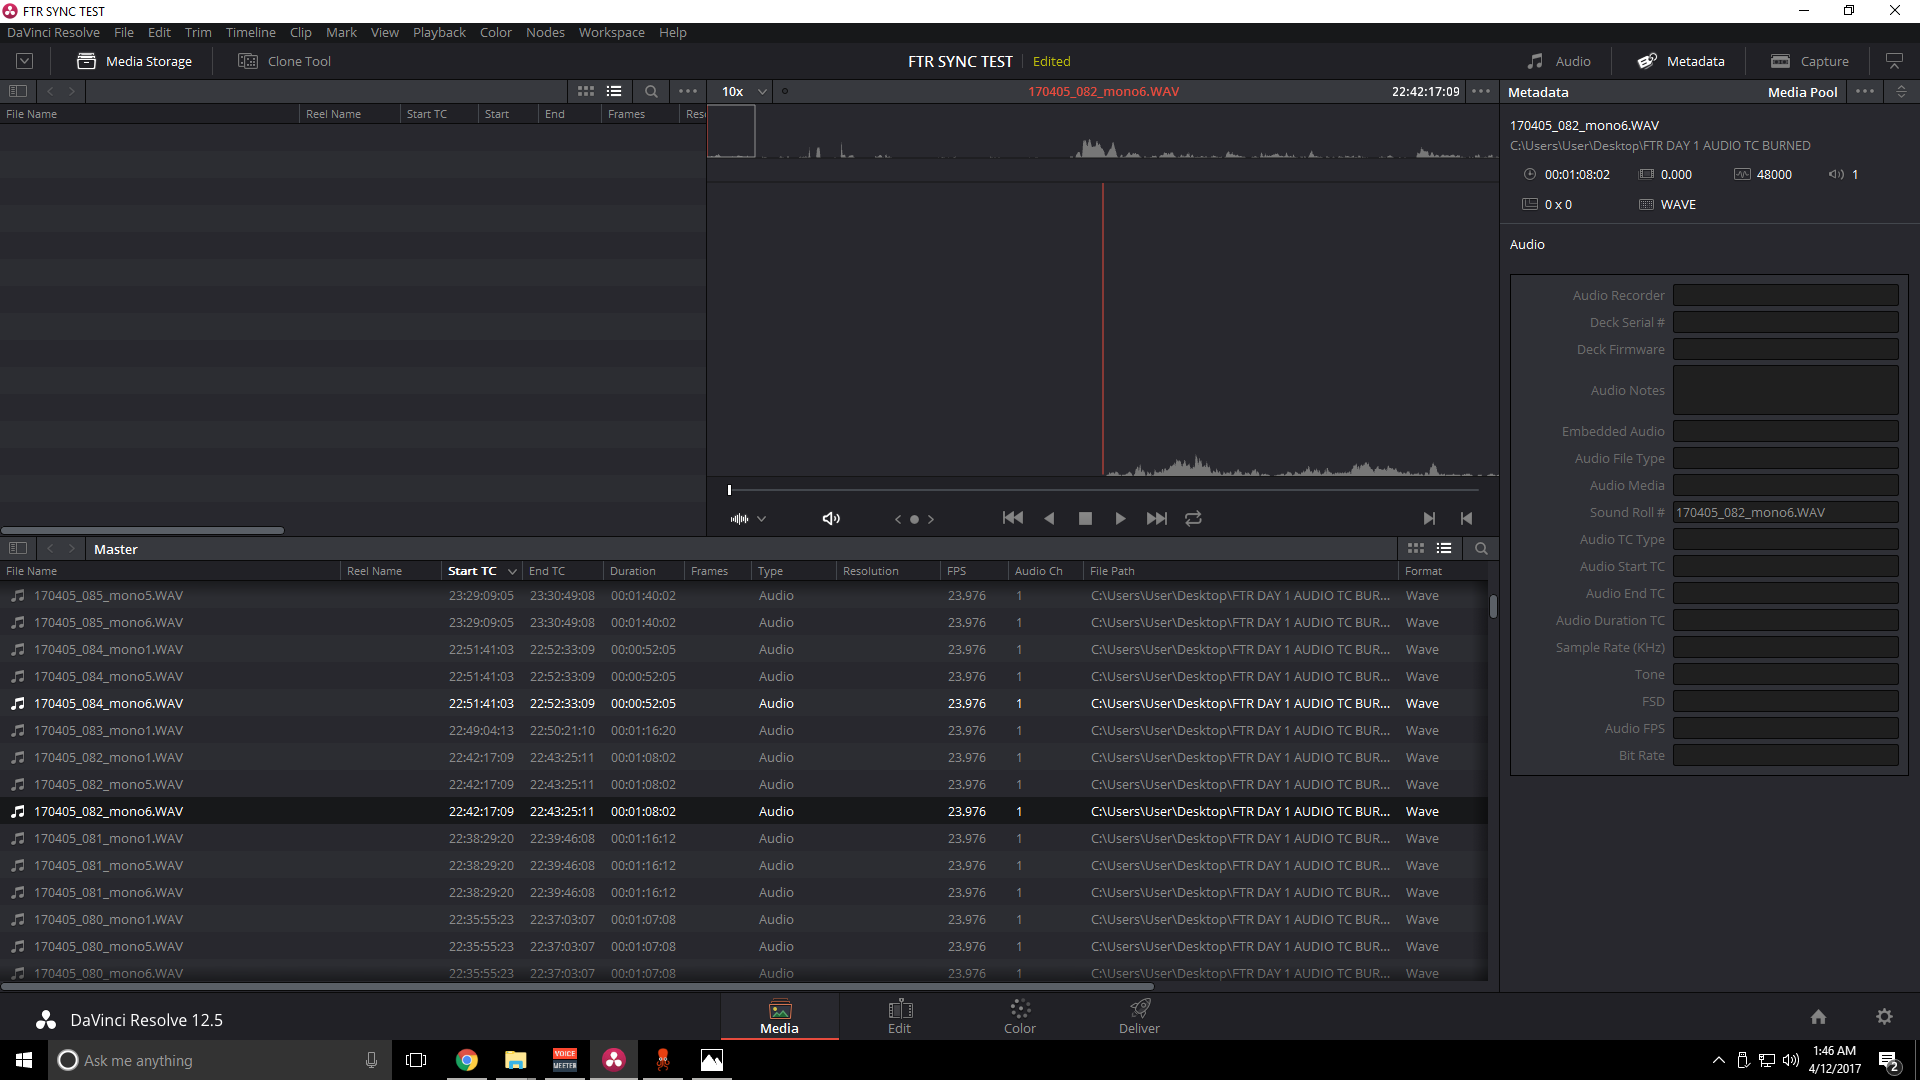Open viewer options three-dot menu

[1481, 91]
